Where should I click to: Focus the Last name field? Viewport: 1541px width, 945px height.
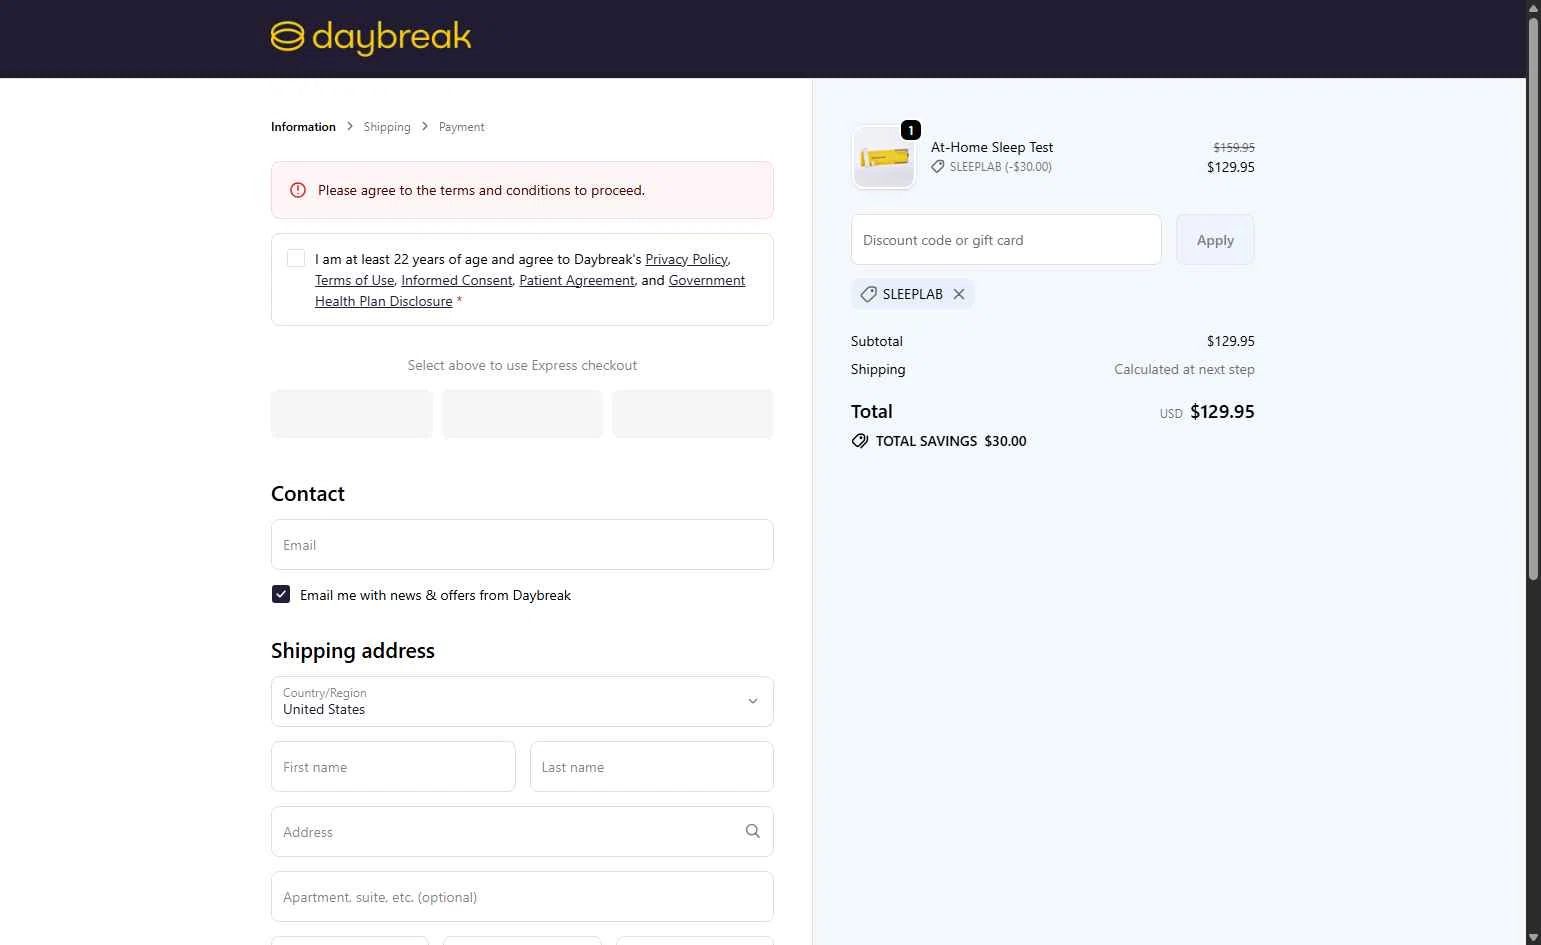(652, 766)
